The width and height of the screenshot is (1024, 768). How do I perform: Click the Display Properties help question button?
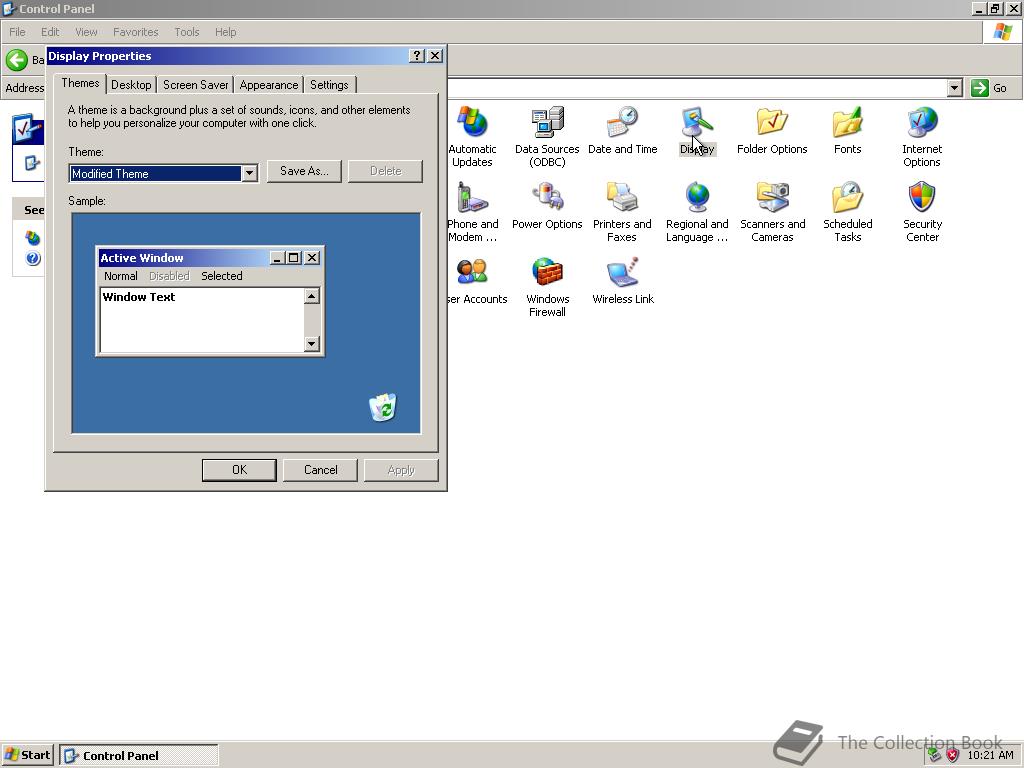click(x=417, y=56)
